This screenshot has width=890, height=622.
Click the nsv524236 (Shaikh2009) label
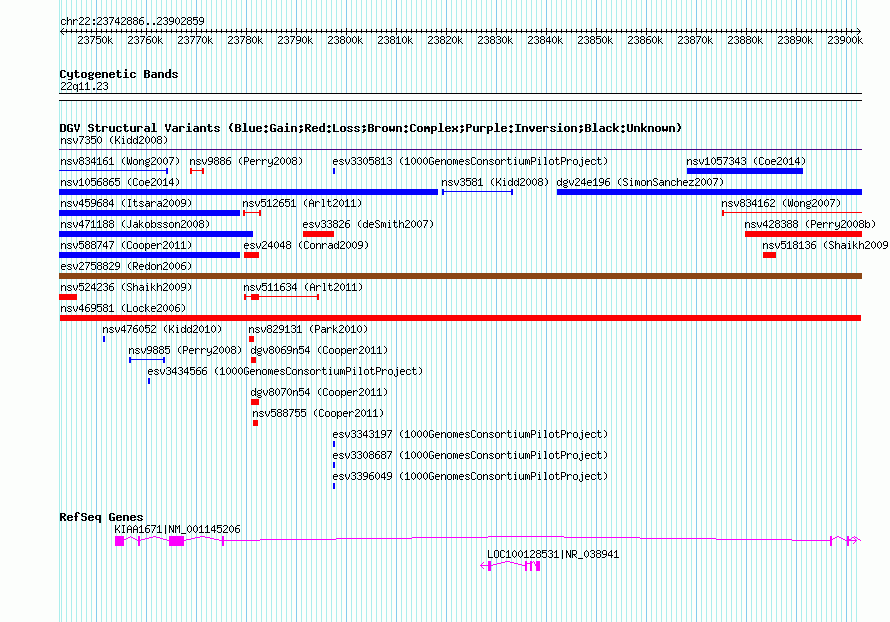126,287
